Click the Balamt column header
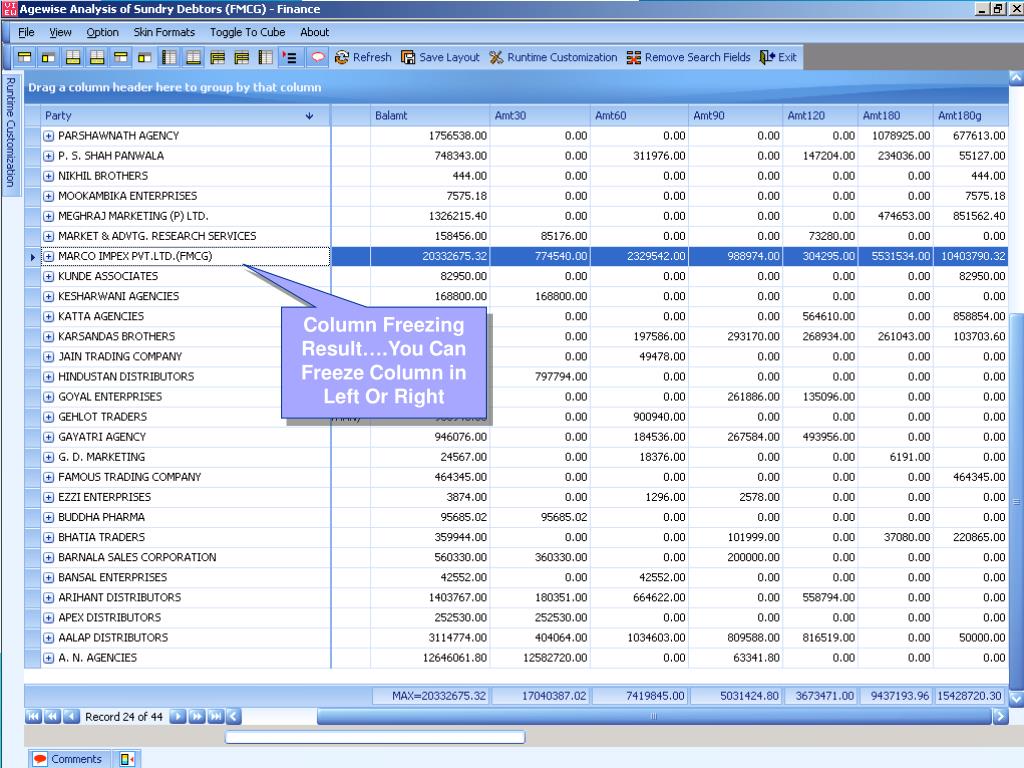 430,116
